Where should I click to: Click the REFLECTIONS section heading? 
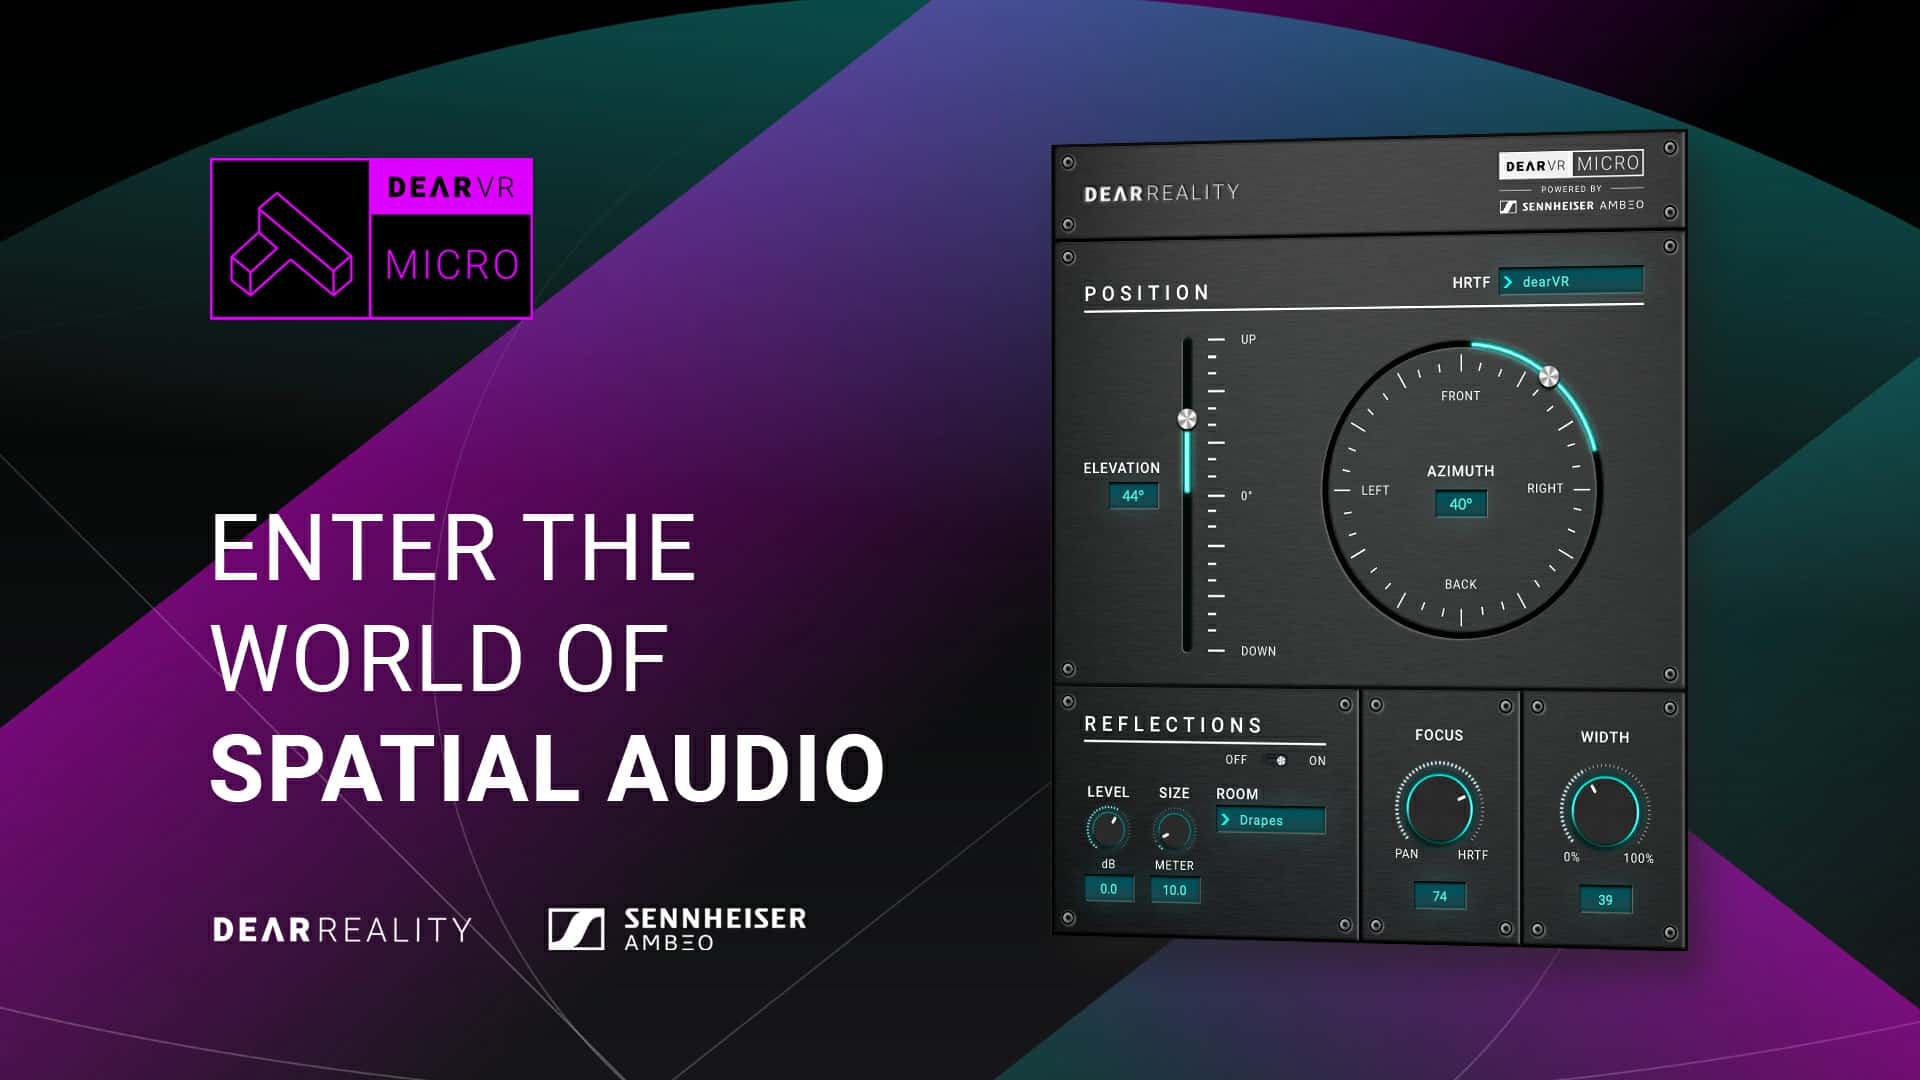point(1173,725)
